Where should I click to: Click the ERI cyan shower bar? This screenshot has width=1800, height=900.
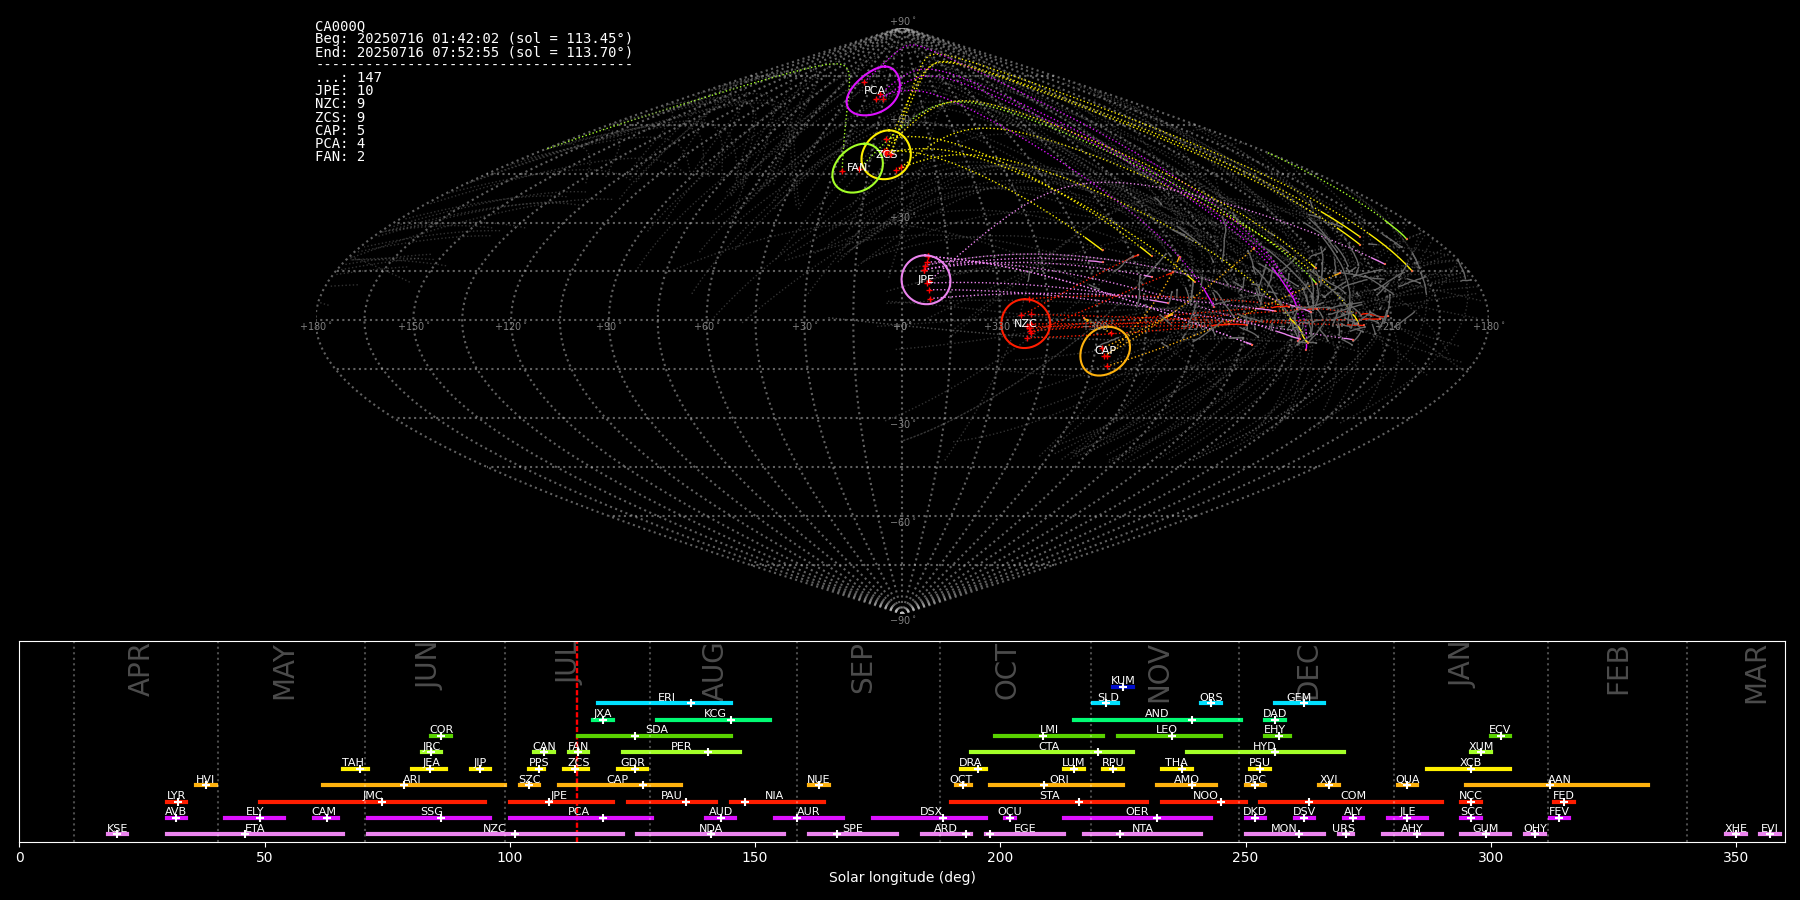(x=664, y=703)
